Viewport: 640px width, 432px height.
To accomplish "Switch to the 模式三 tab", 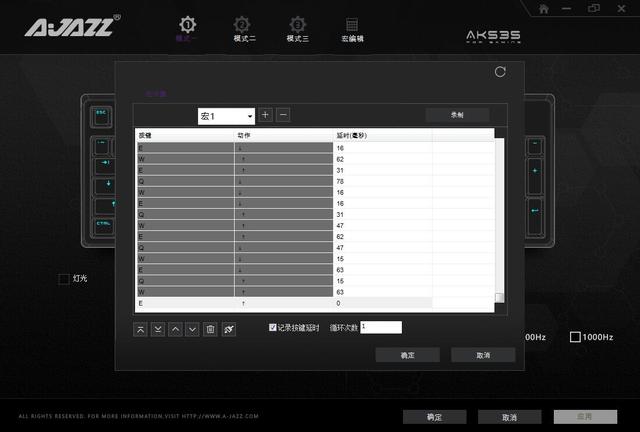I will pos(298,29).
